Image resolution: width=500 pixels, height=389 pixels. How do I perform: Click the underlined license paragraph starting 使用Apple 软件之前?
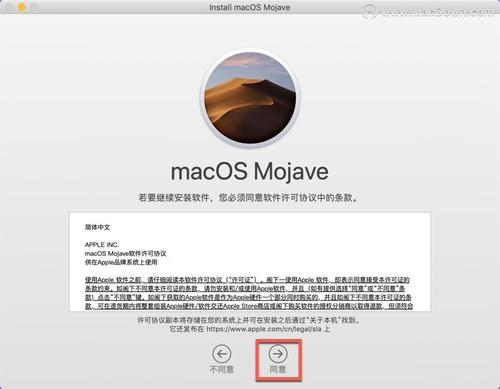(249, 293)
